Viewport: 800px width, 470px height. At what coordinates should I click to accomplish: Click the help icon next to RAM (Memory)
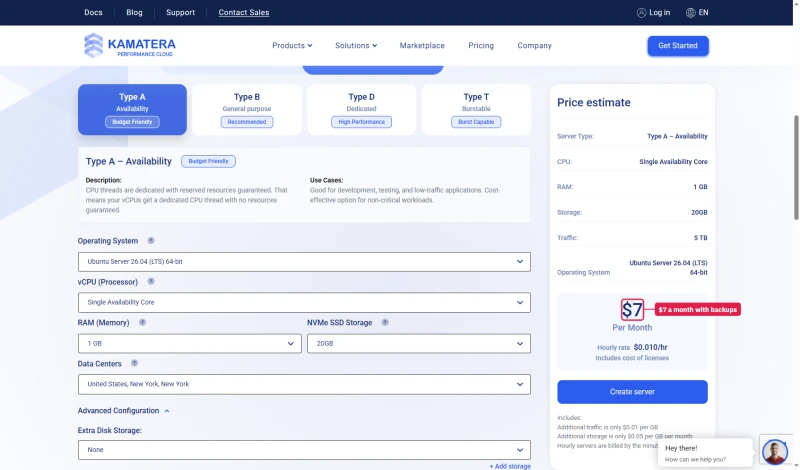142,323
